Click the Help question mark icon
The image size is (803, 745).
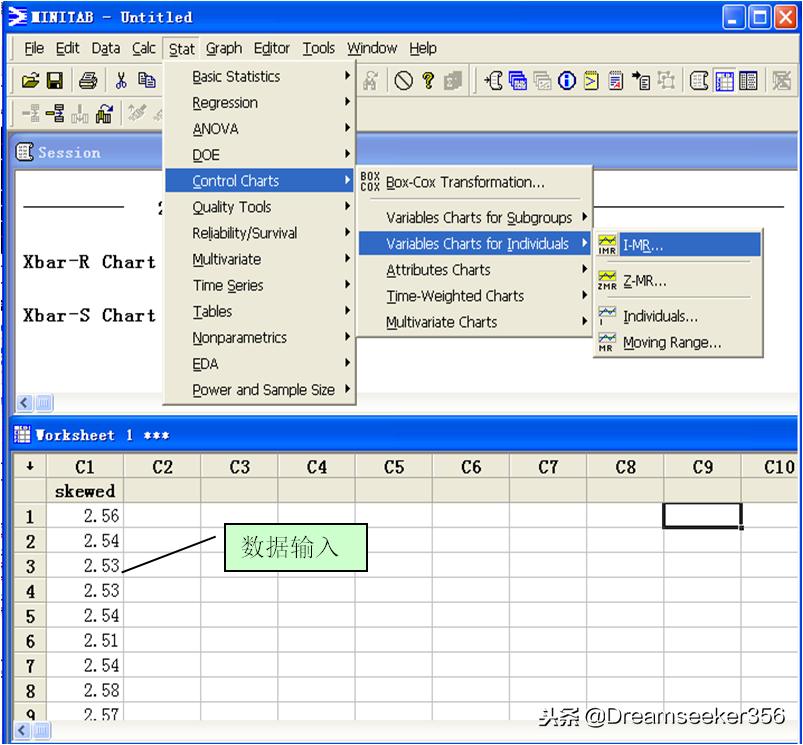pos(428,82)
